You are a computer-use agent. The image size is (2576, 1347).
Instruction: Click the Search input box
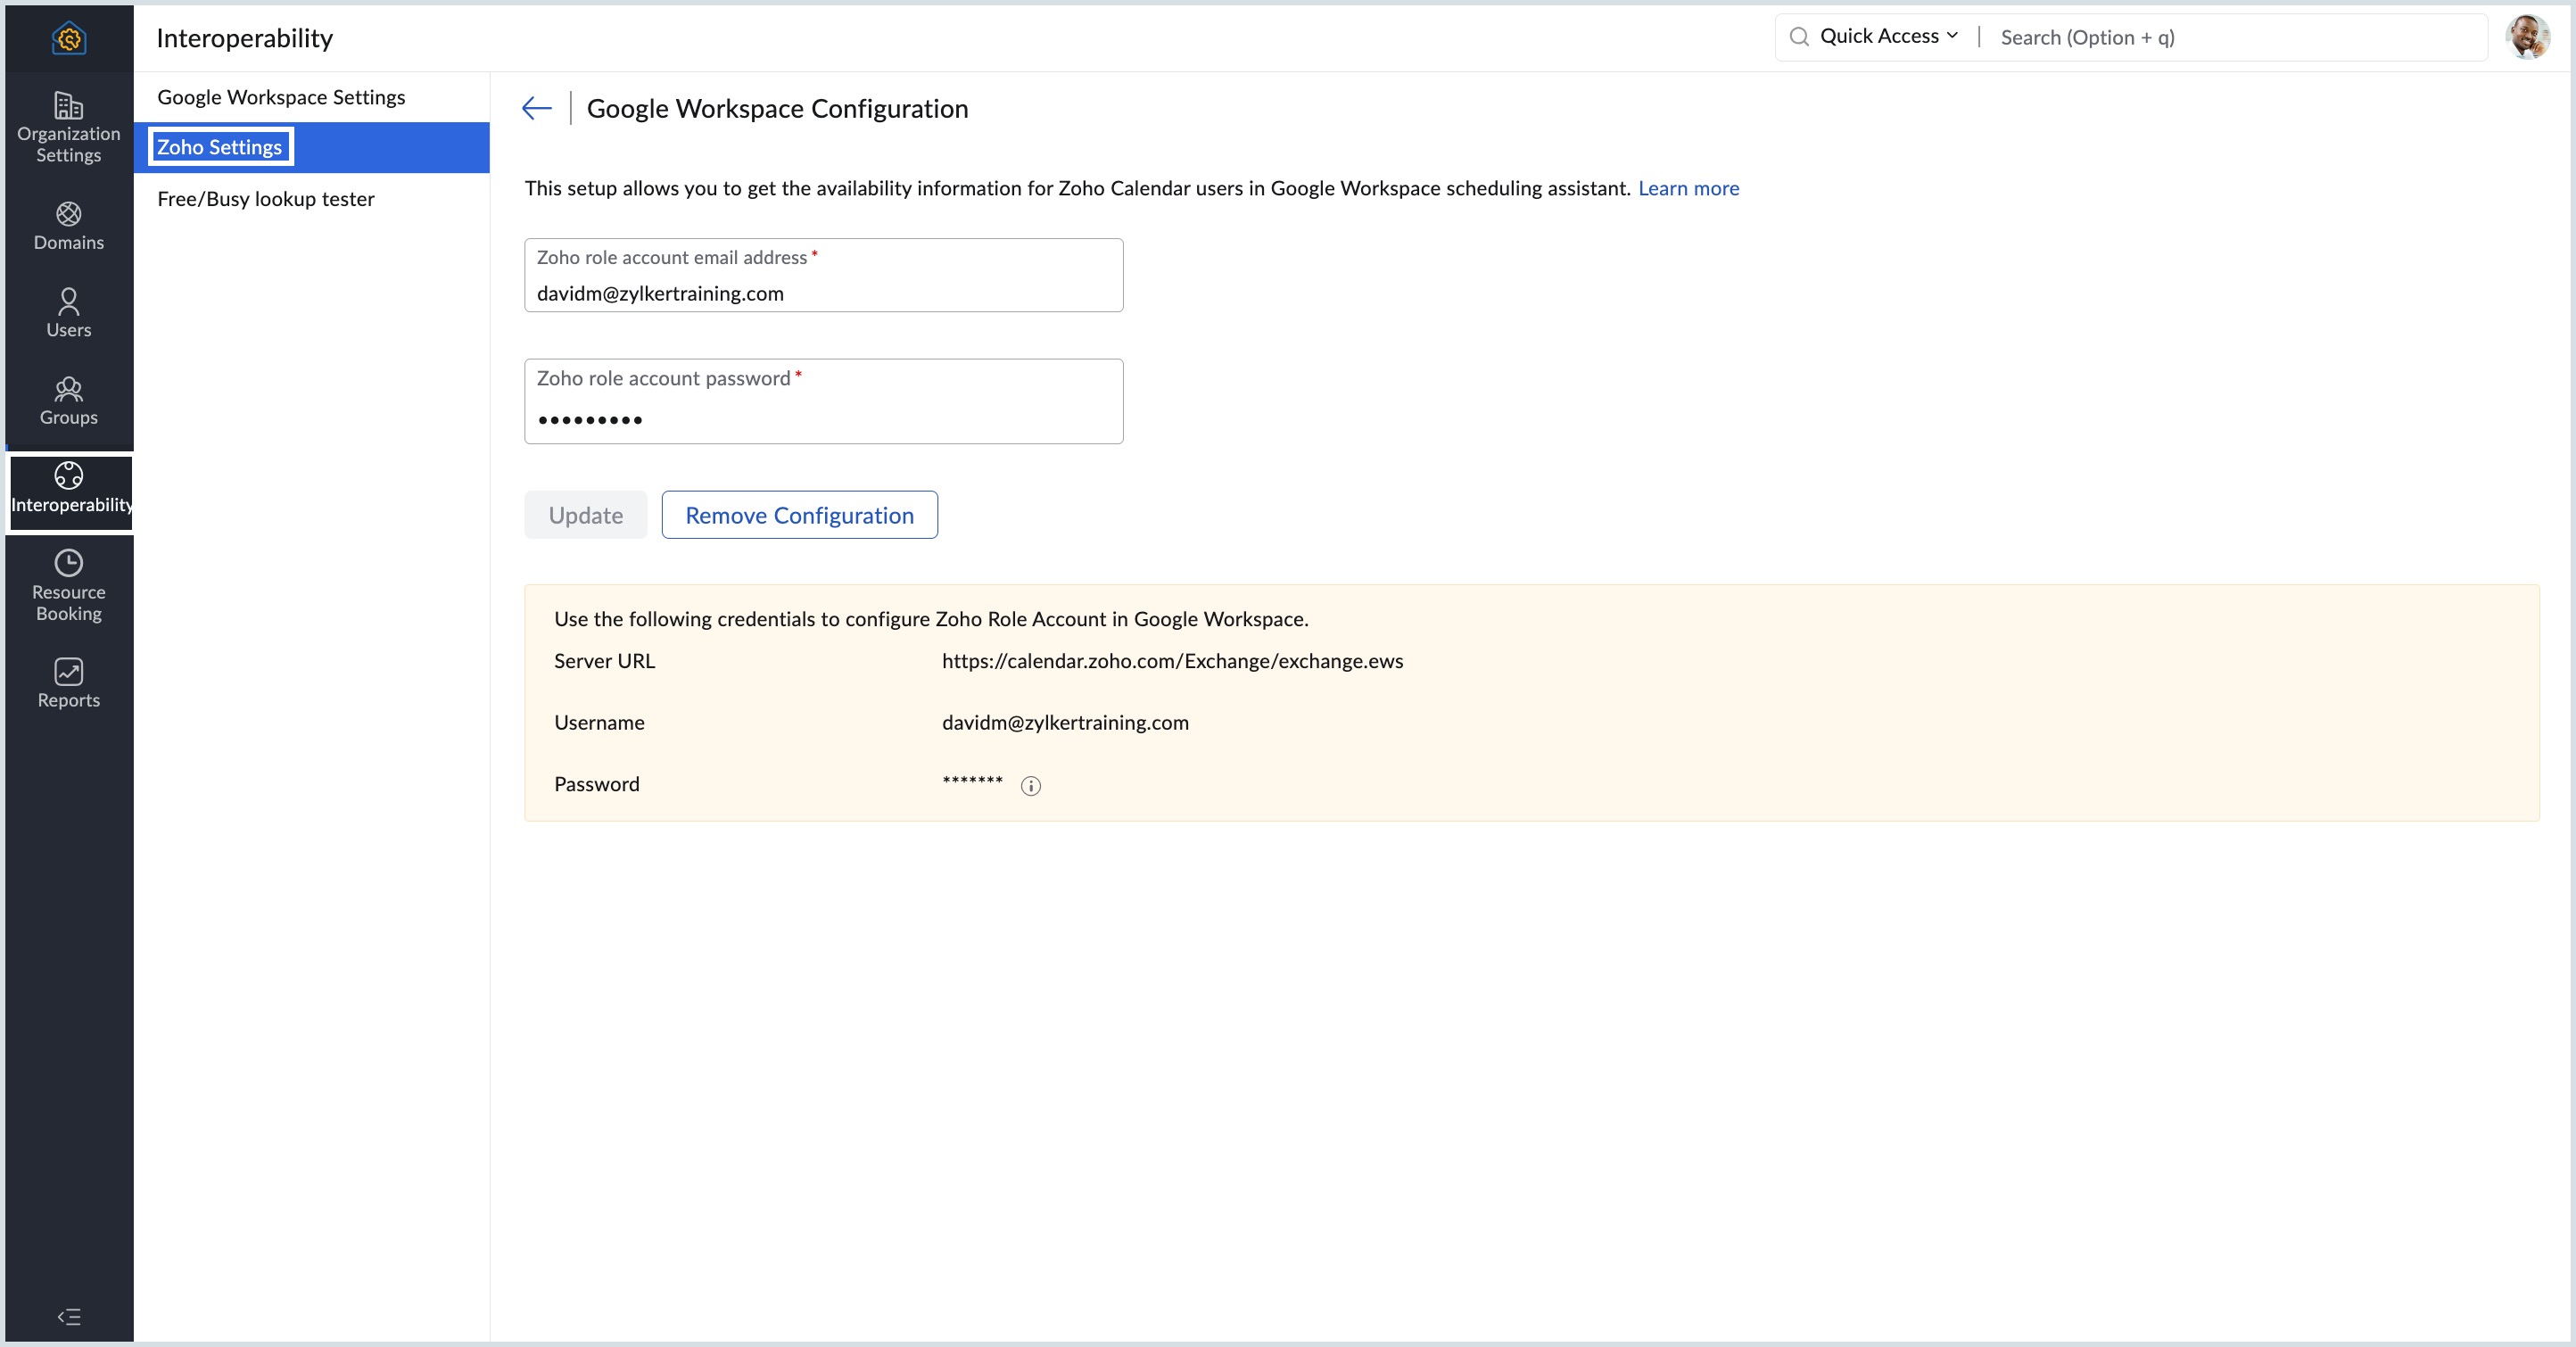pyautogui.click(x=2240, y=37)
